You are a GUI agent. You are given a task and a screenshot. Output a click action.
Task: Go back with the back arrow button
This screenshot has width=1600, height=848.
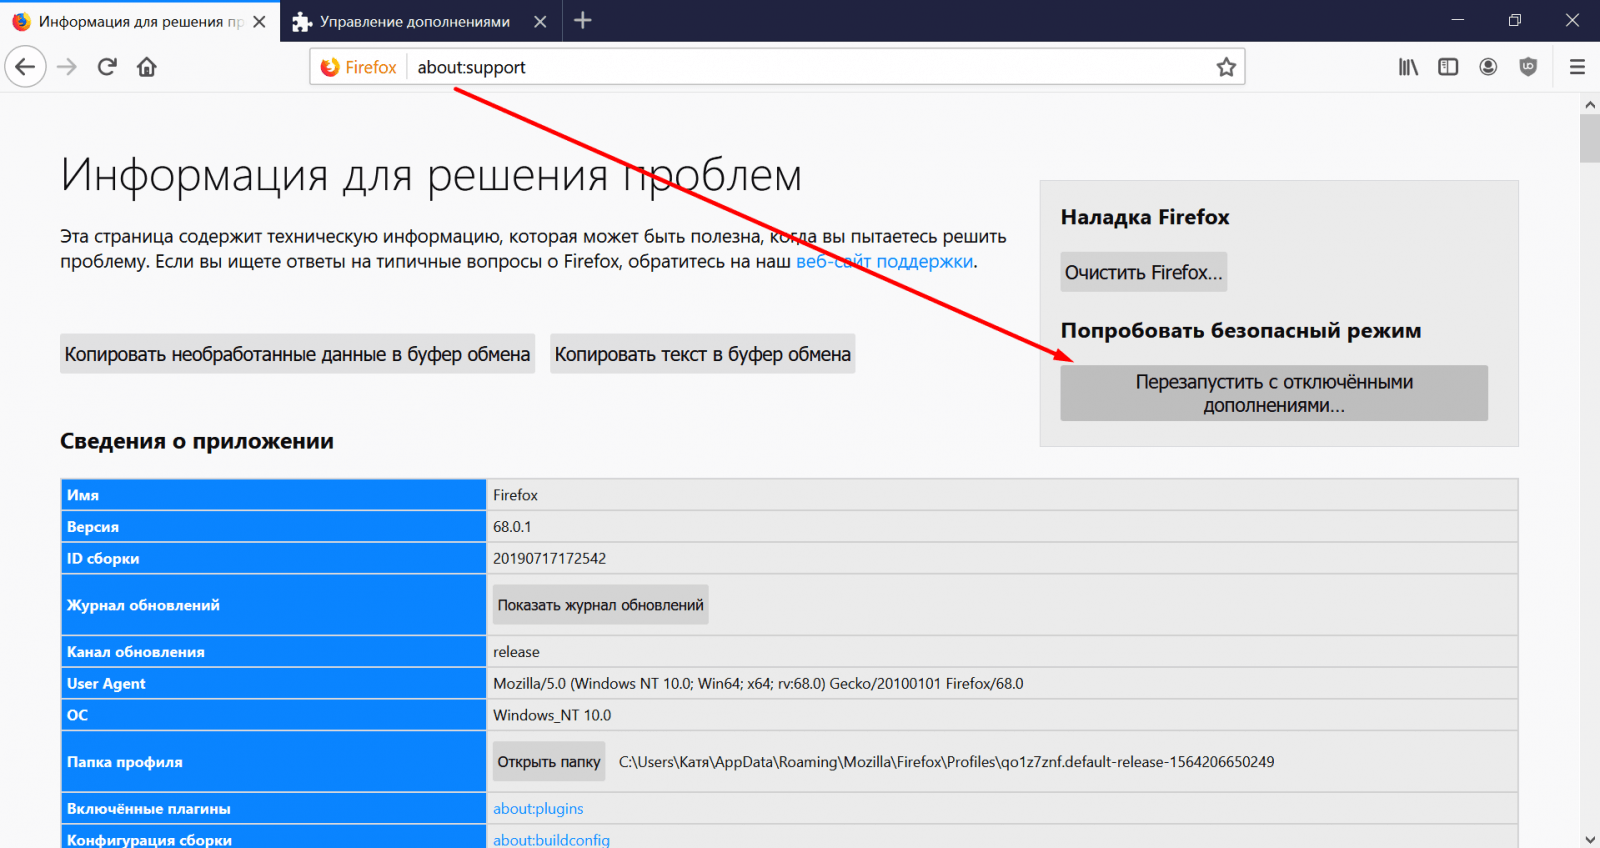tap(26, 67)
